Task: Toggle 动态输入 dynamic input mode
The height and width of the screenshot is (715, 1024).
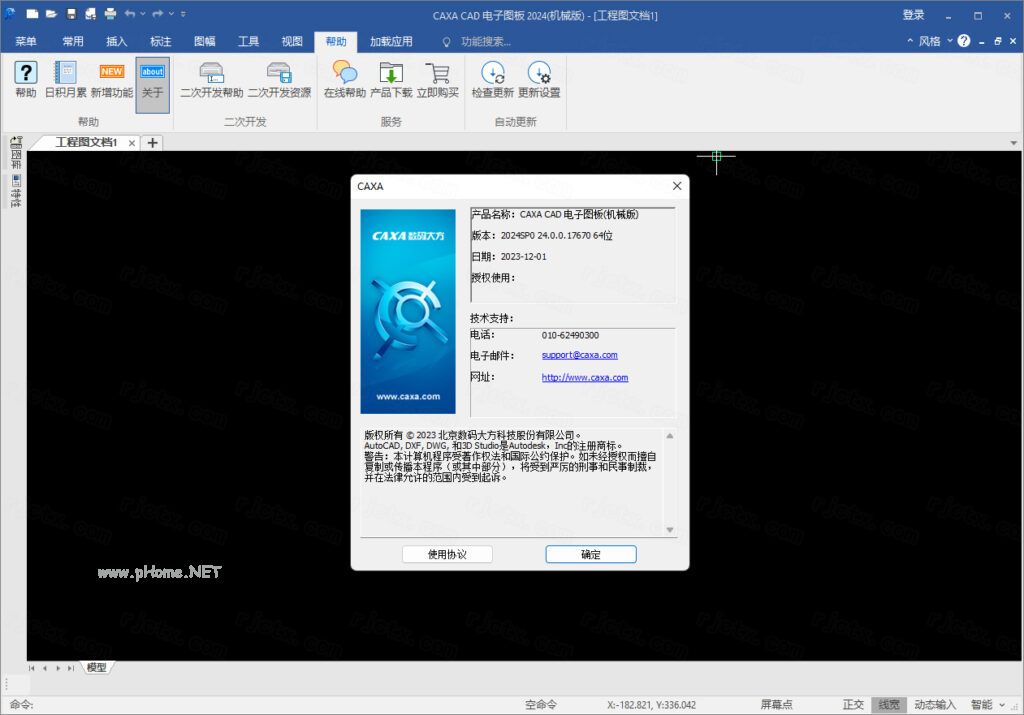Action: click(x=933, y=704)
